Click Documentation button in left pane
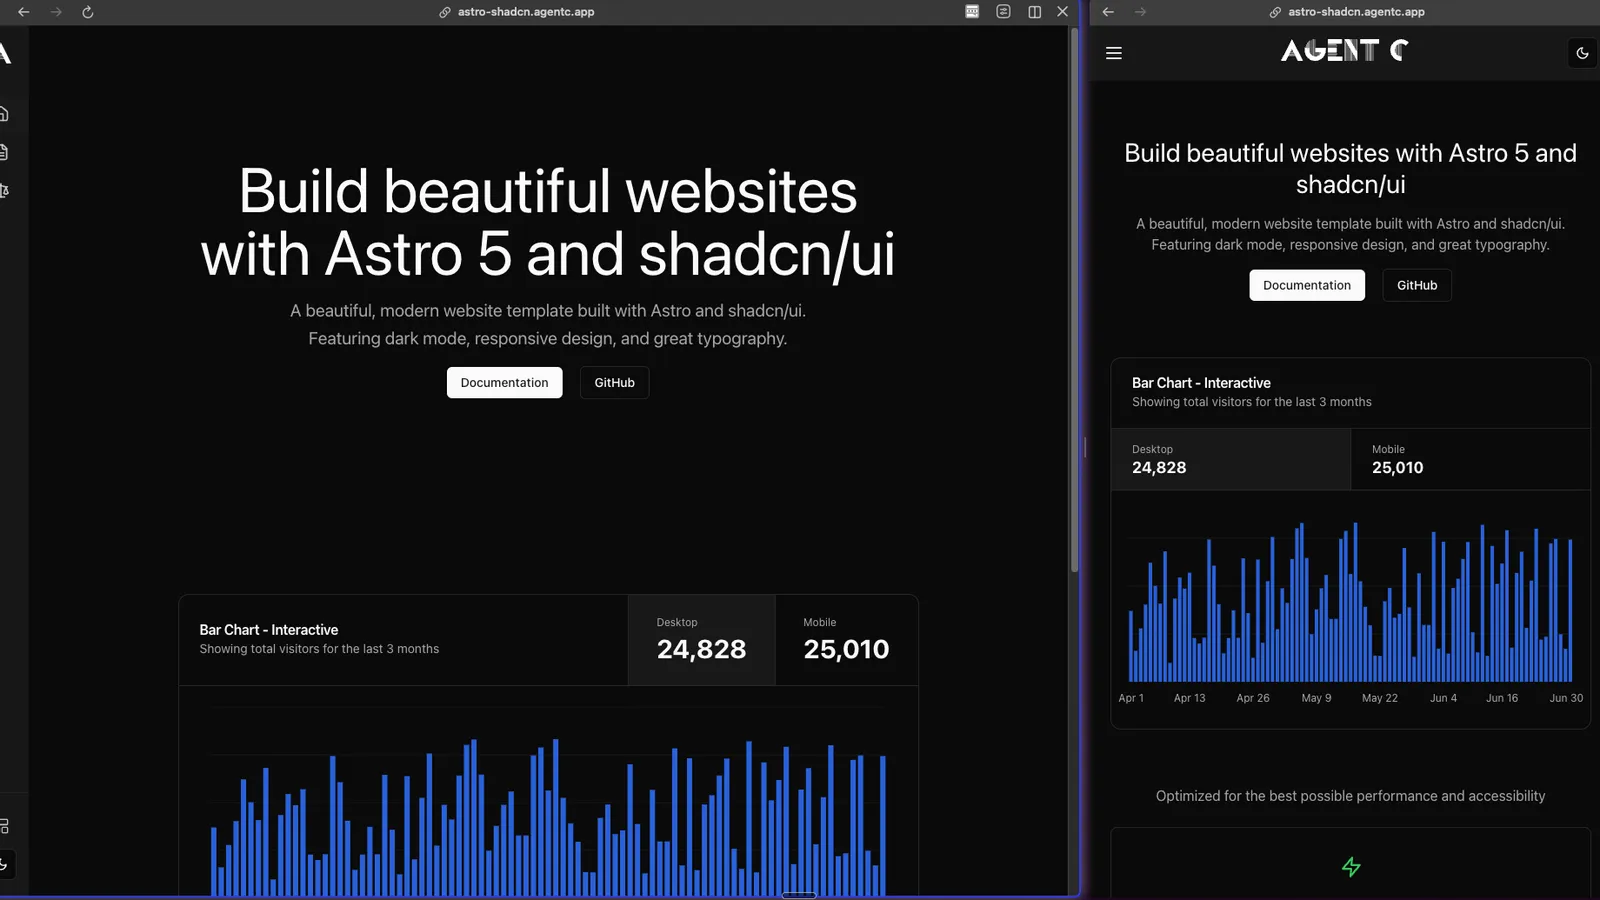The height and width of the screenshot is (900, 1600). (504, 383)
